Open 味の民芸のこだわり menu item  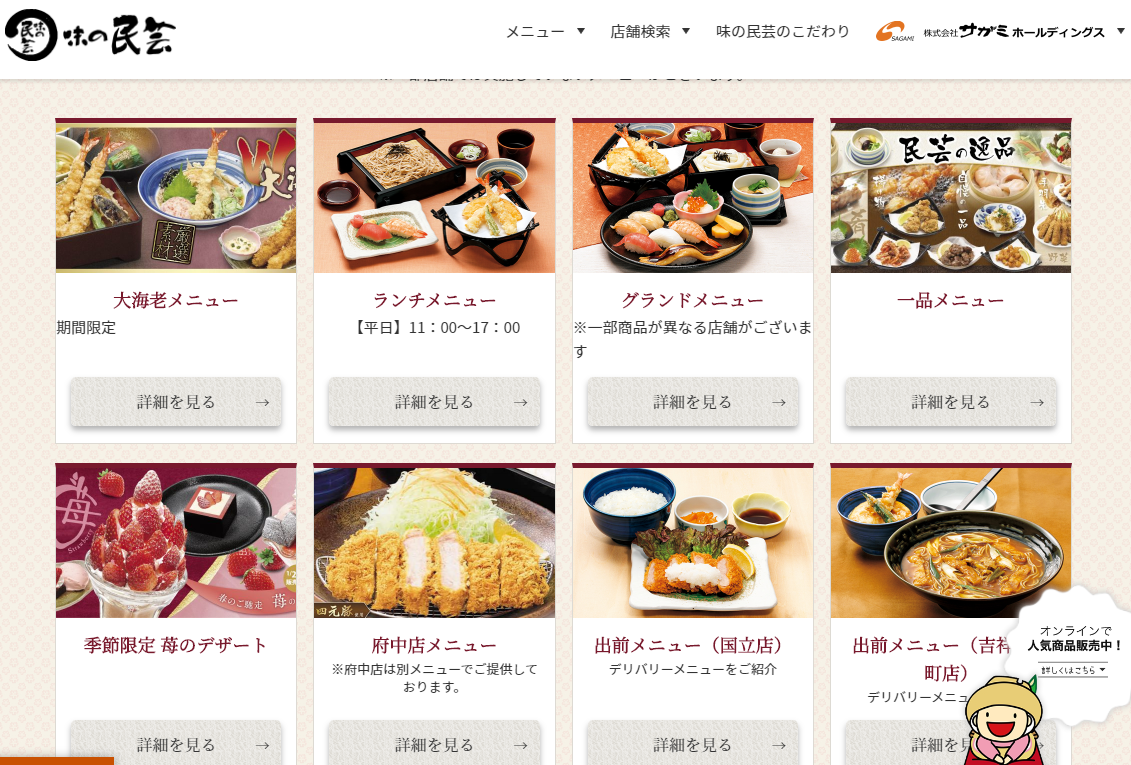tap(783, 31)
